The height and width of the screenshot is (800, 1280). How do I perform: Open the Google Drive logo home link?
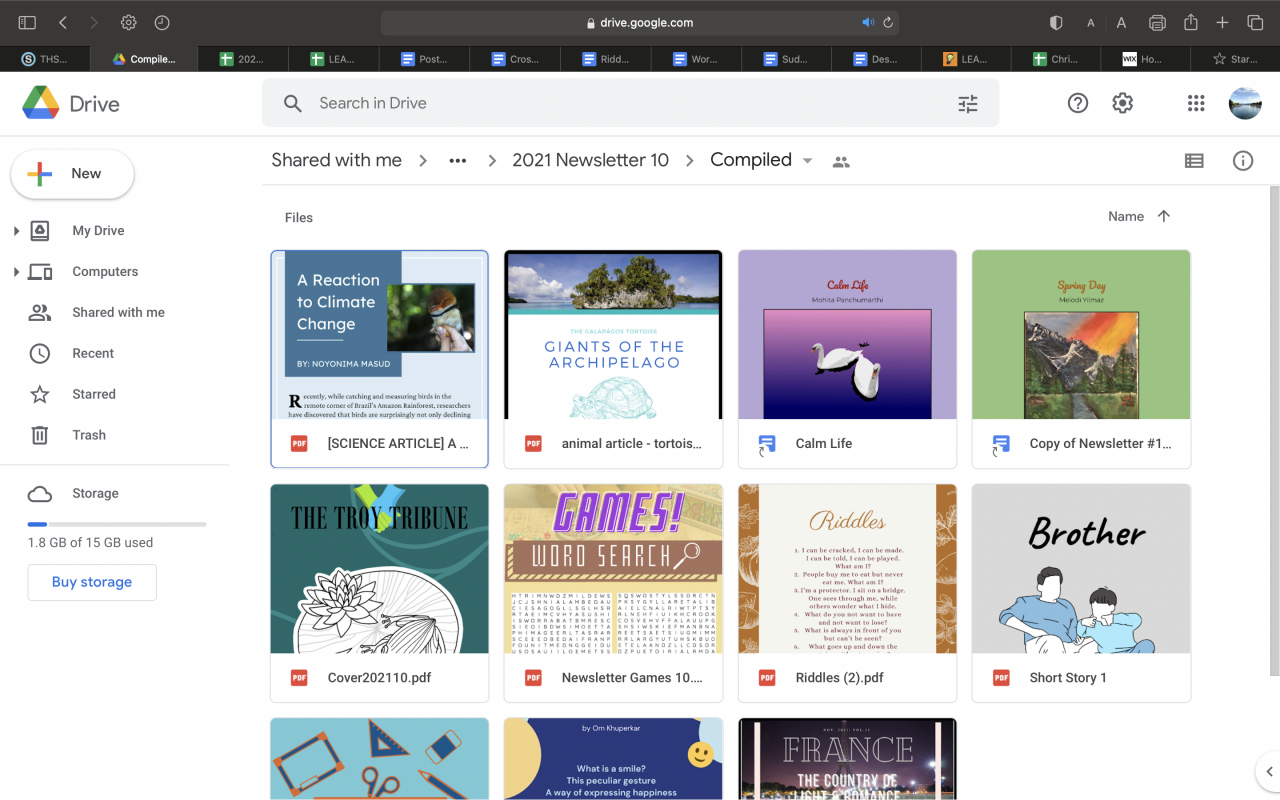(71, 103)
